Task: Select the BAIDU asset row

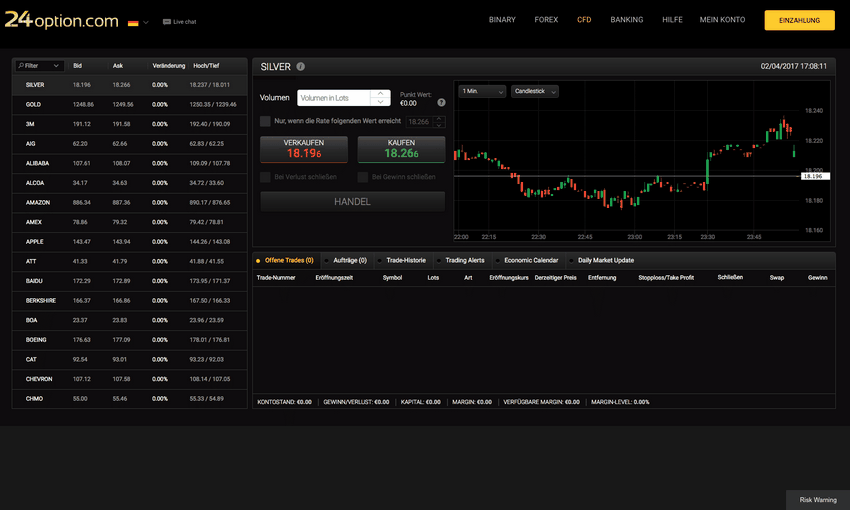Action: click(130, 281)
